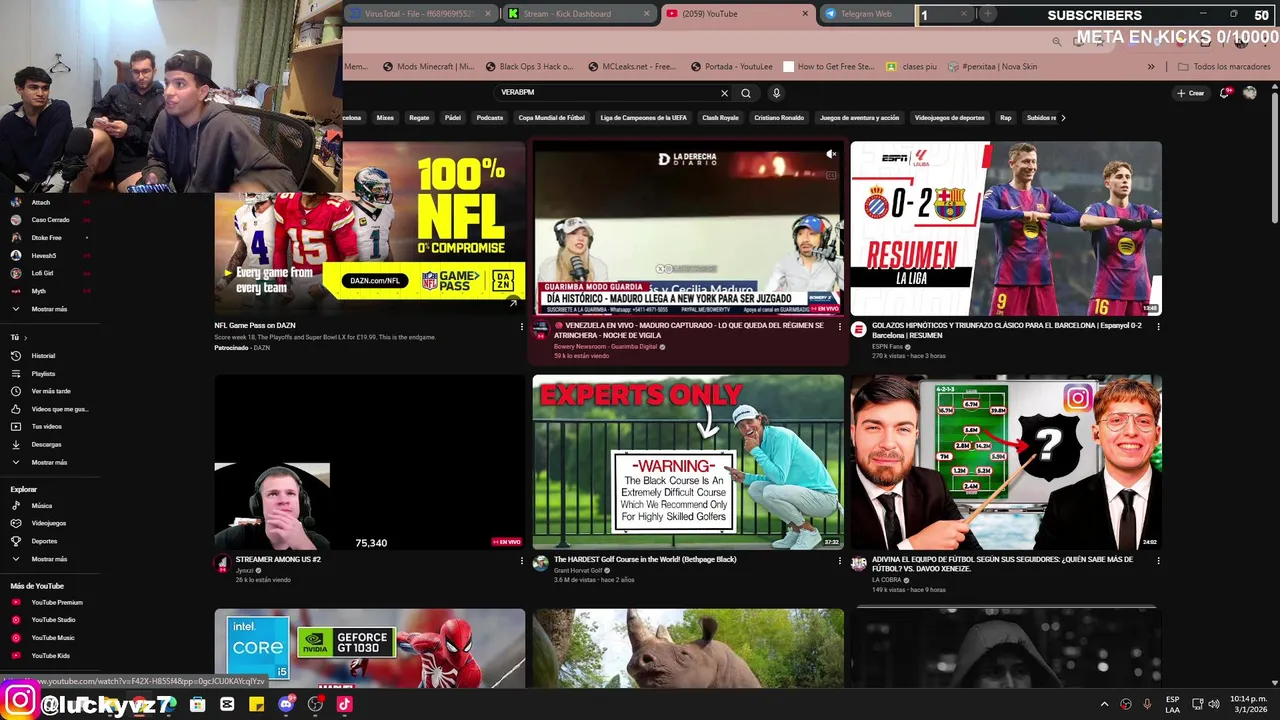Open Caso Cerrado subscription channel
This screenshot has width=1280, height=720.
[50, 220]
